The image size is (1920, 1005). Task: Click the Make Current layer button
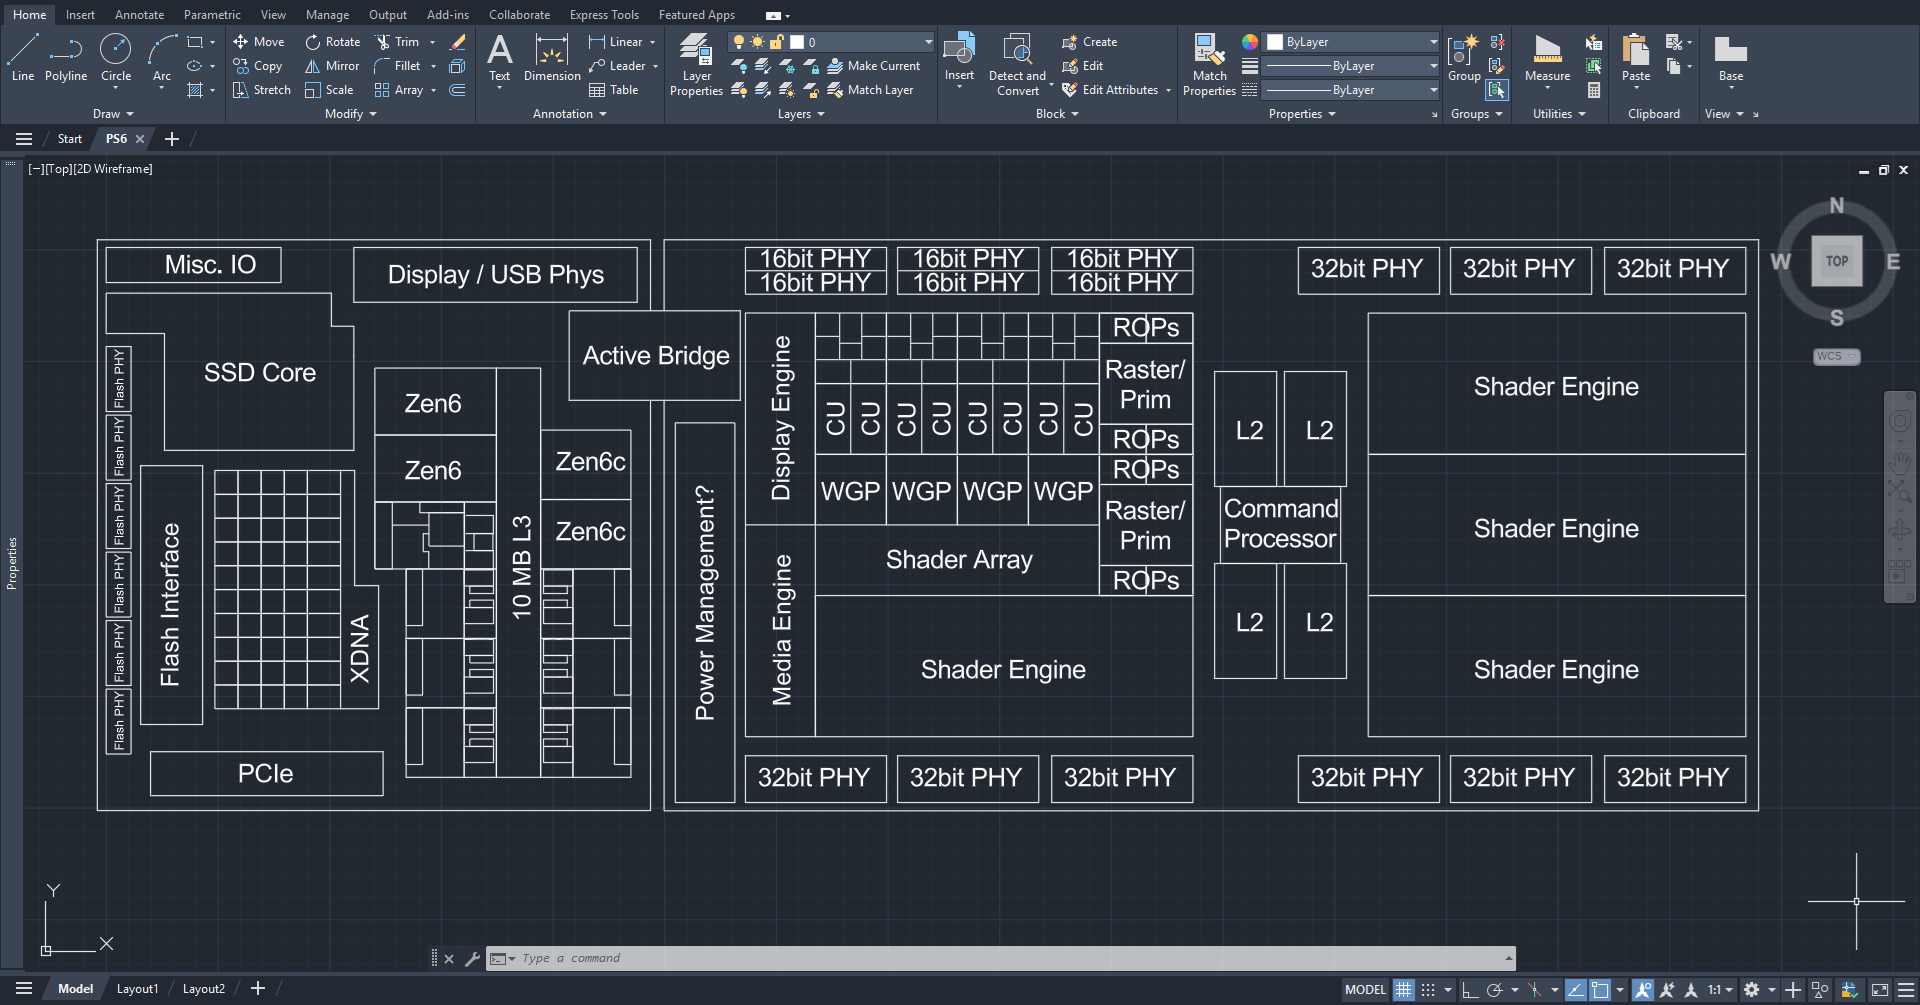(x=874, y=66)
